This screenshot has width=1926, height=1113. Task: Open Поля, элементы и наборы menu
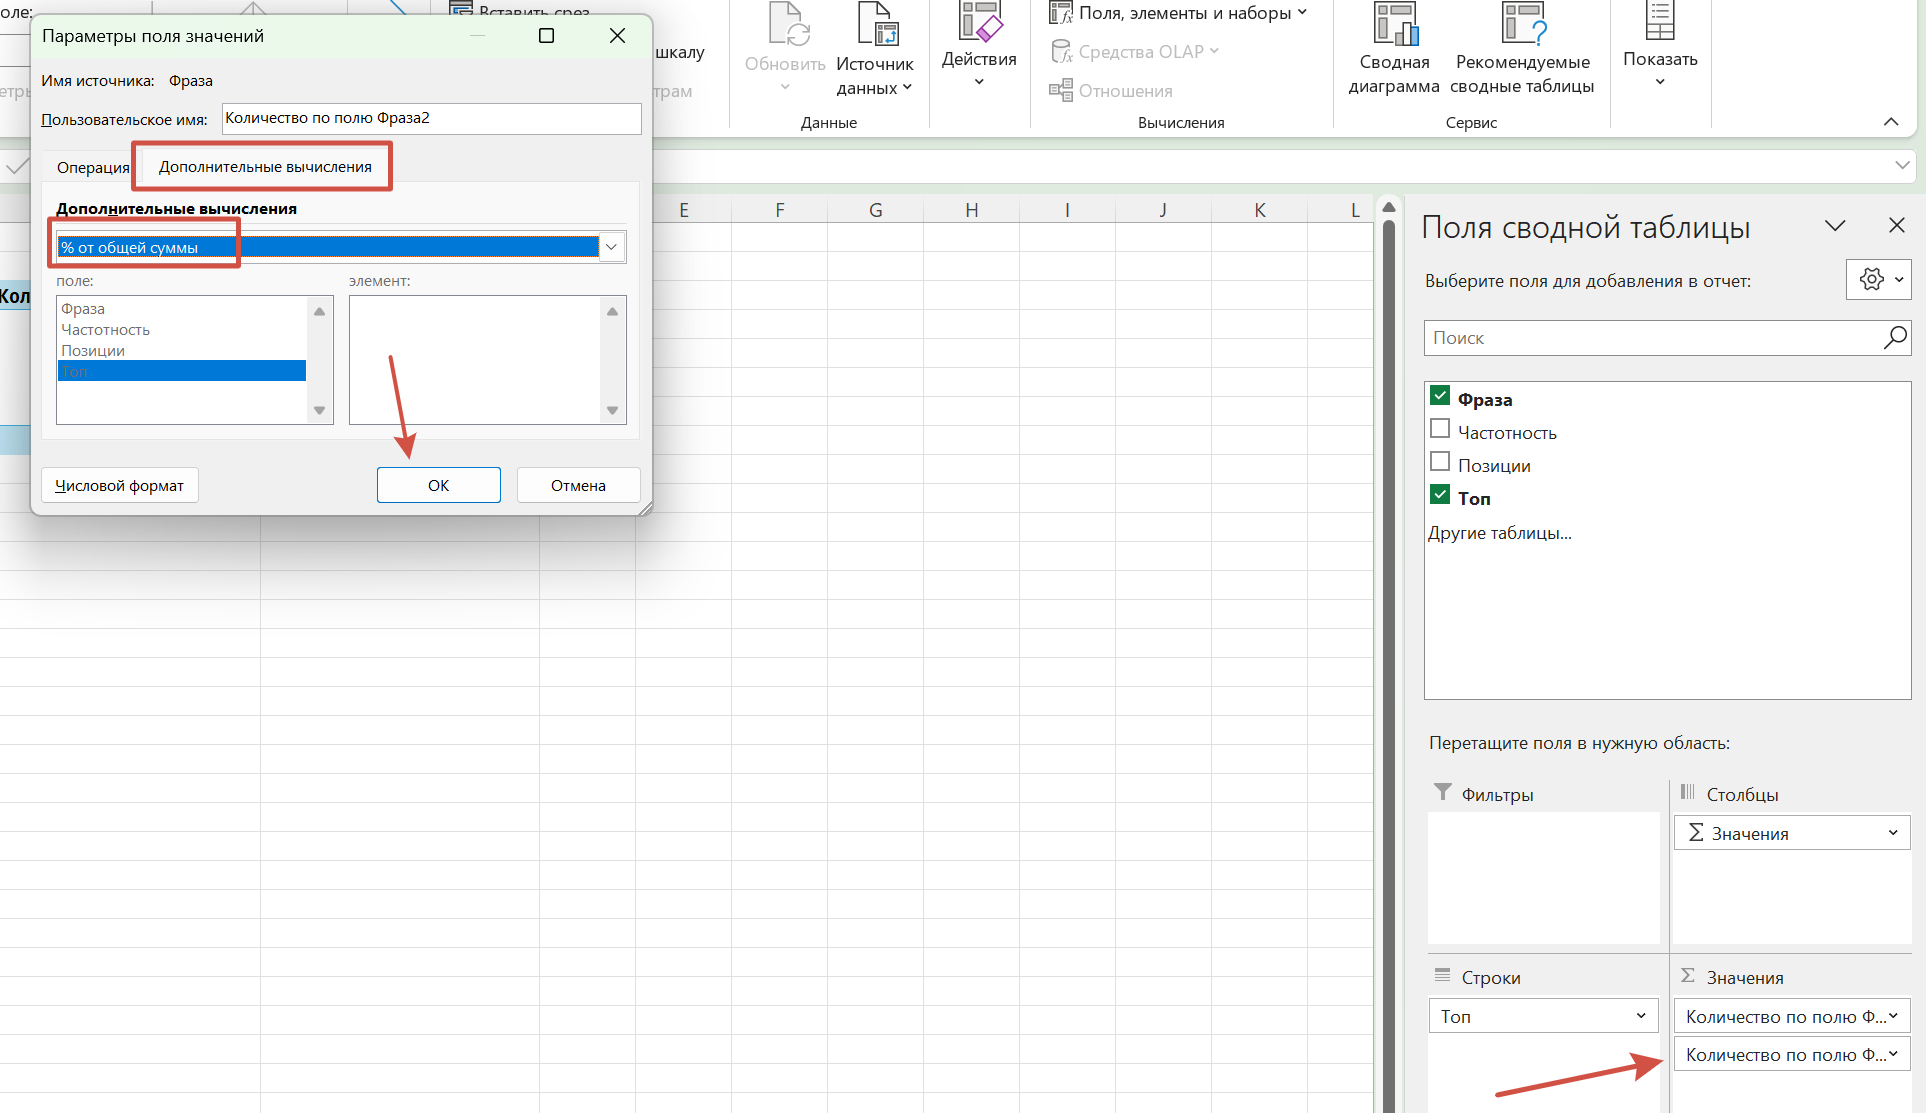1177,13
